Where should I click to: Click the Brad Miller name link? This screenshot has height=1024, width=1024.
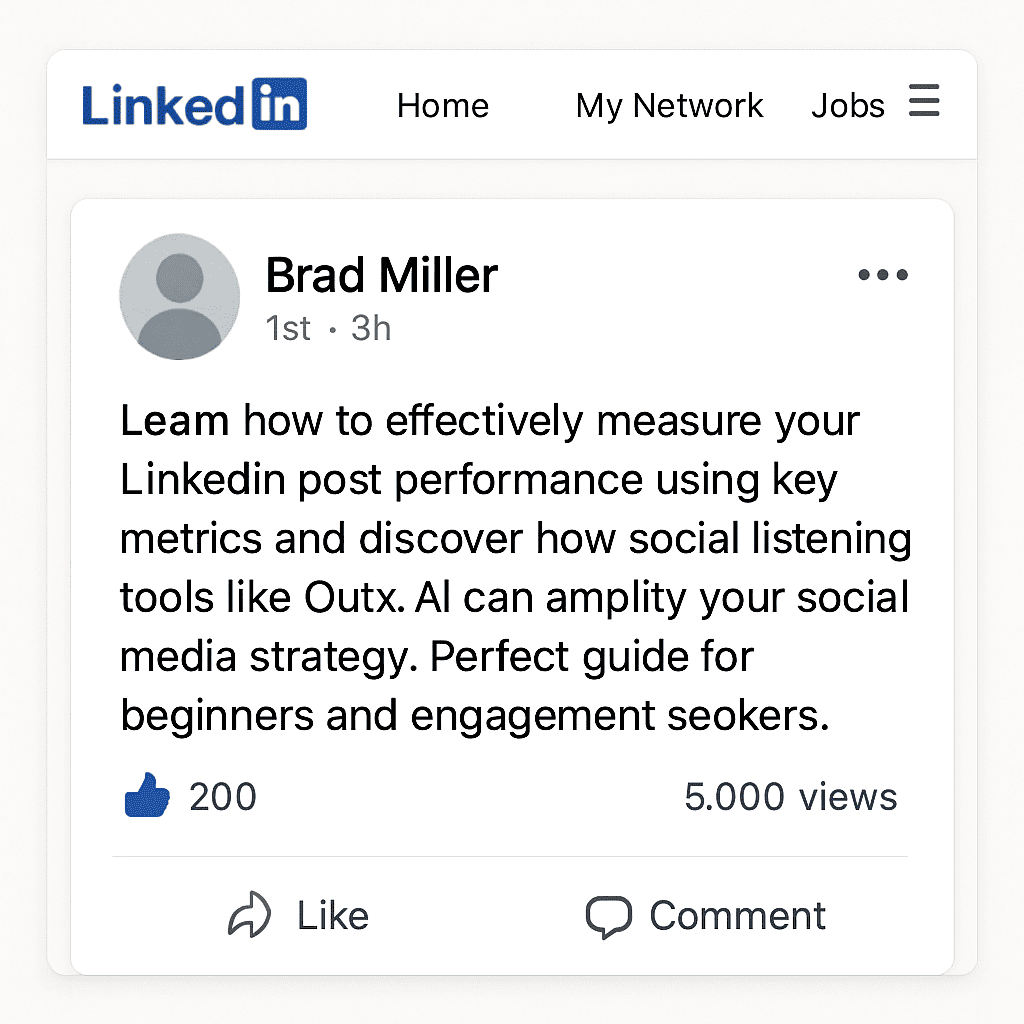click(x=381, y=275)
